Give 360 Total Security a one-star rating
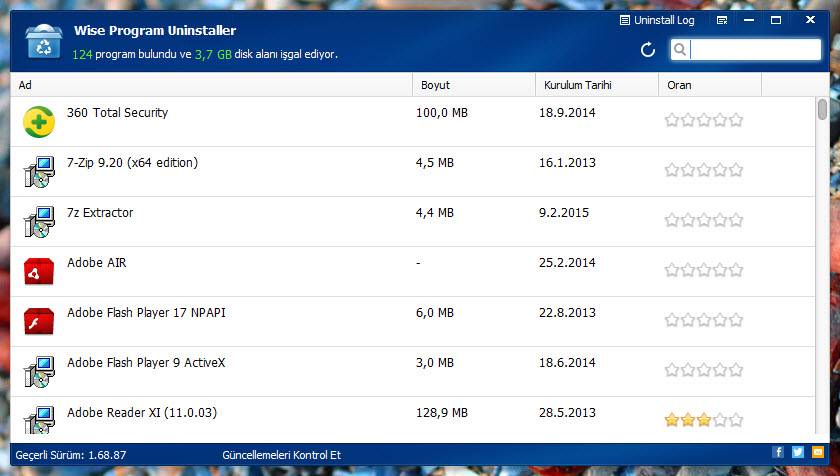 [672, 121]
